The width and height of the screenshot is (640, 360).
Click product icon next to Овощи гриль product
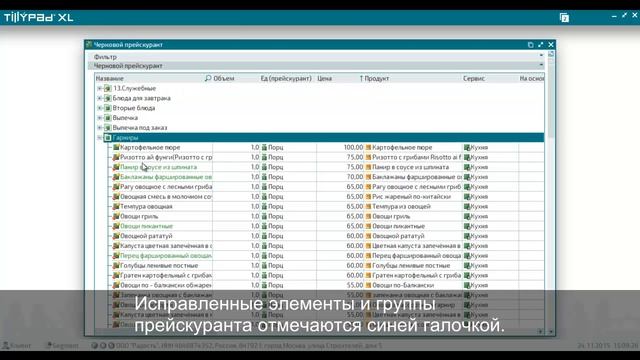coord(368,216)
